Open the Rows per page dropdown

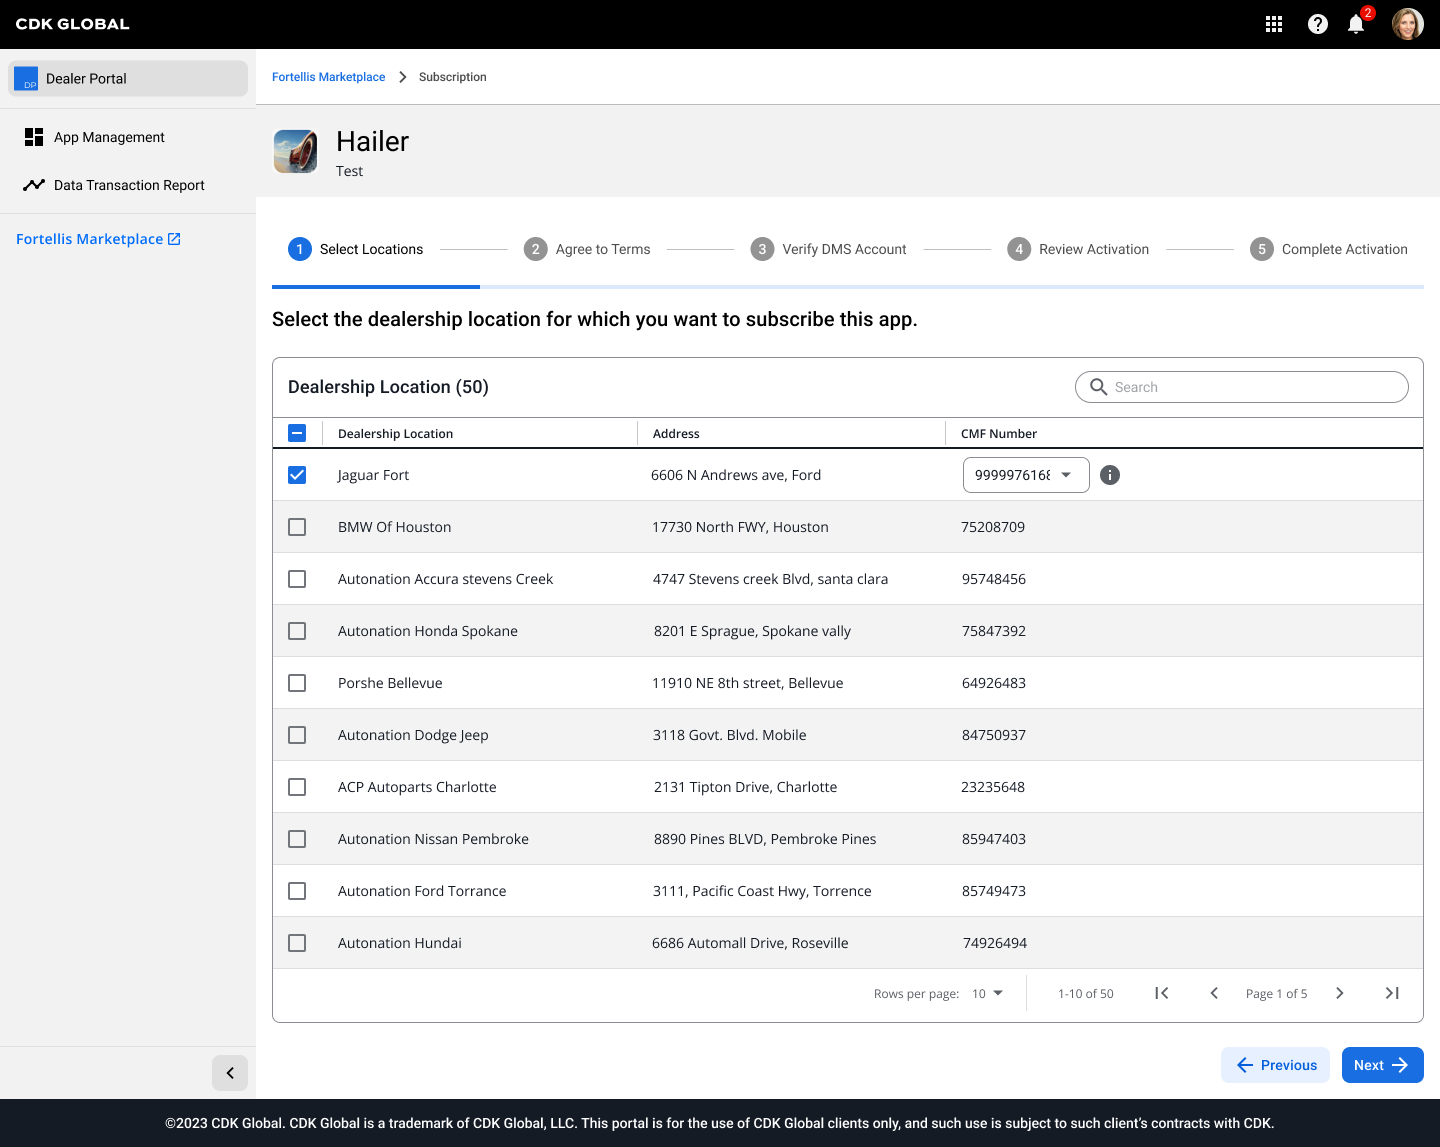[987, 993]
